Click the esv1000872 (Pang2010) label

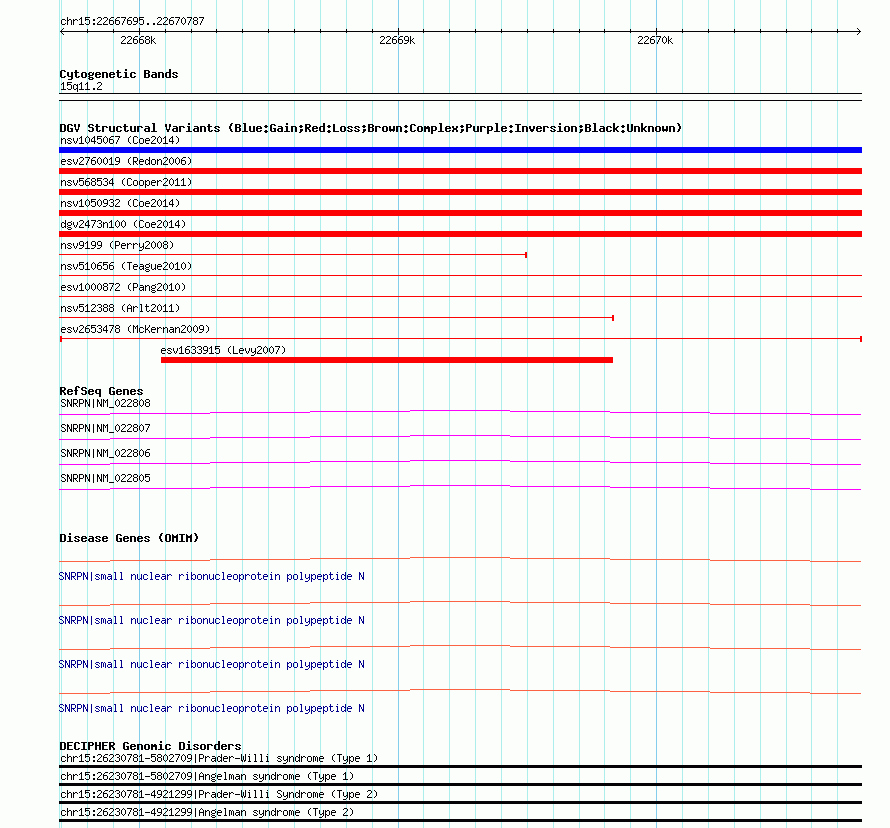point(123,287)
